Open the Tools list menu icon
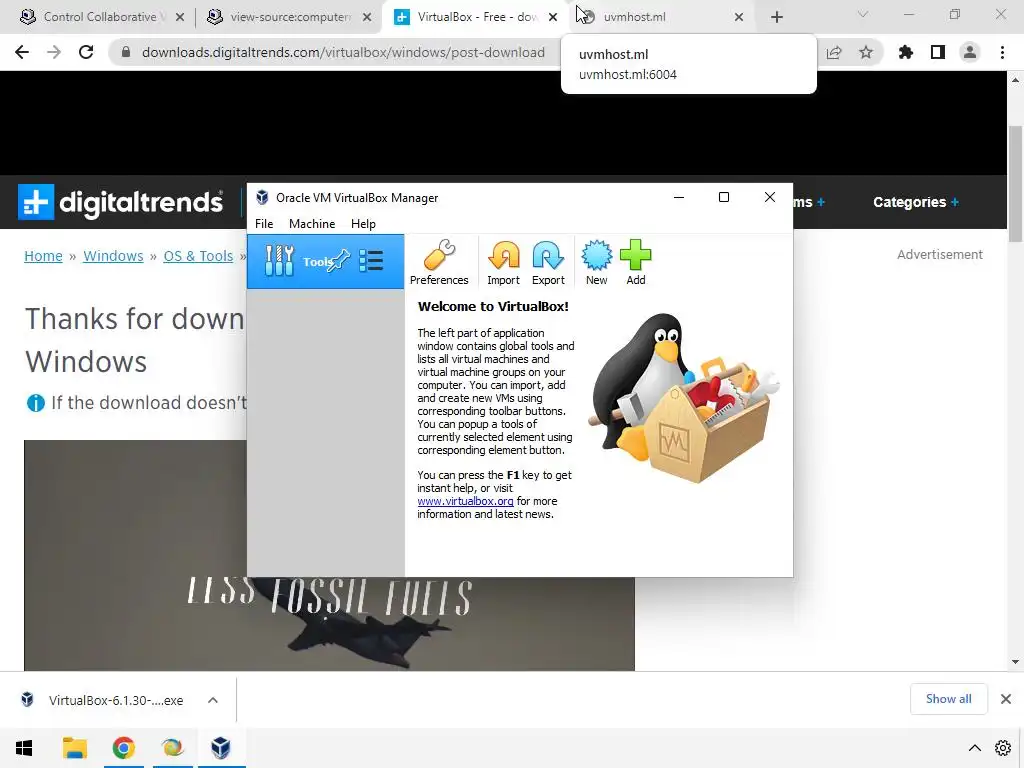 pos(371,261)
